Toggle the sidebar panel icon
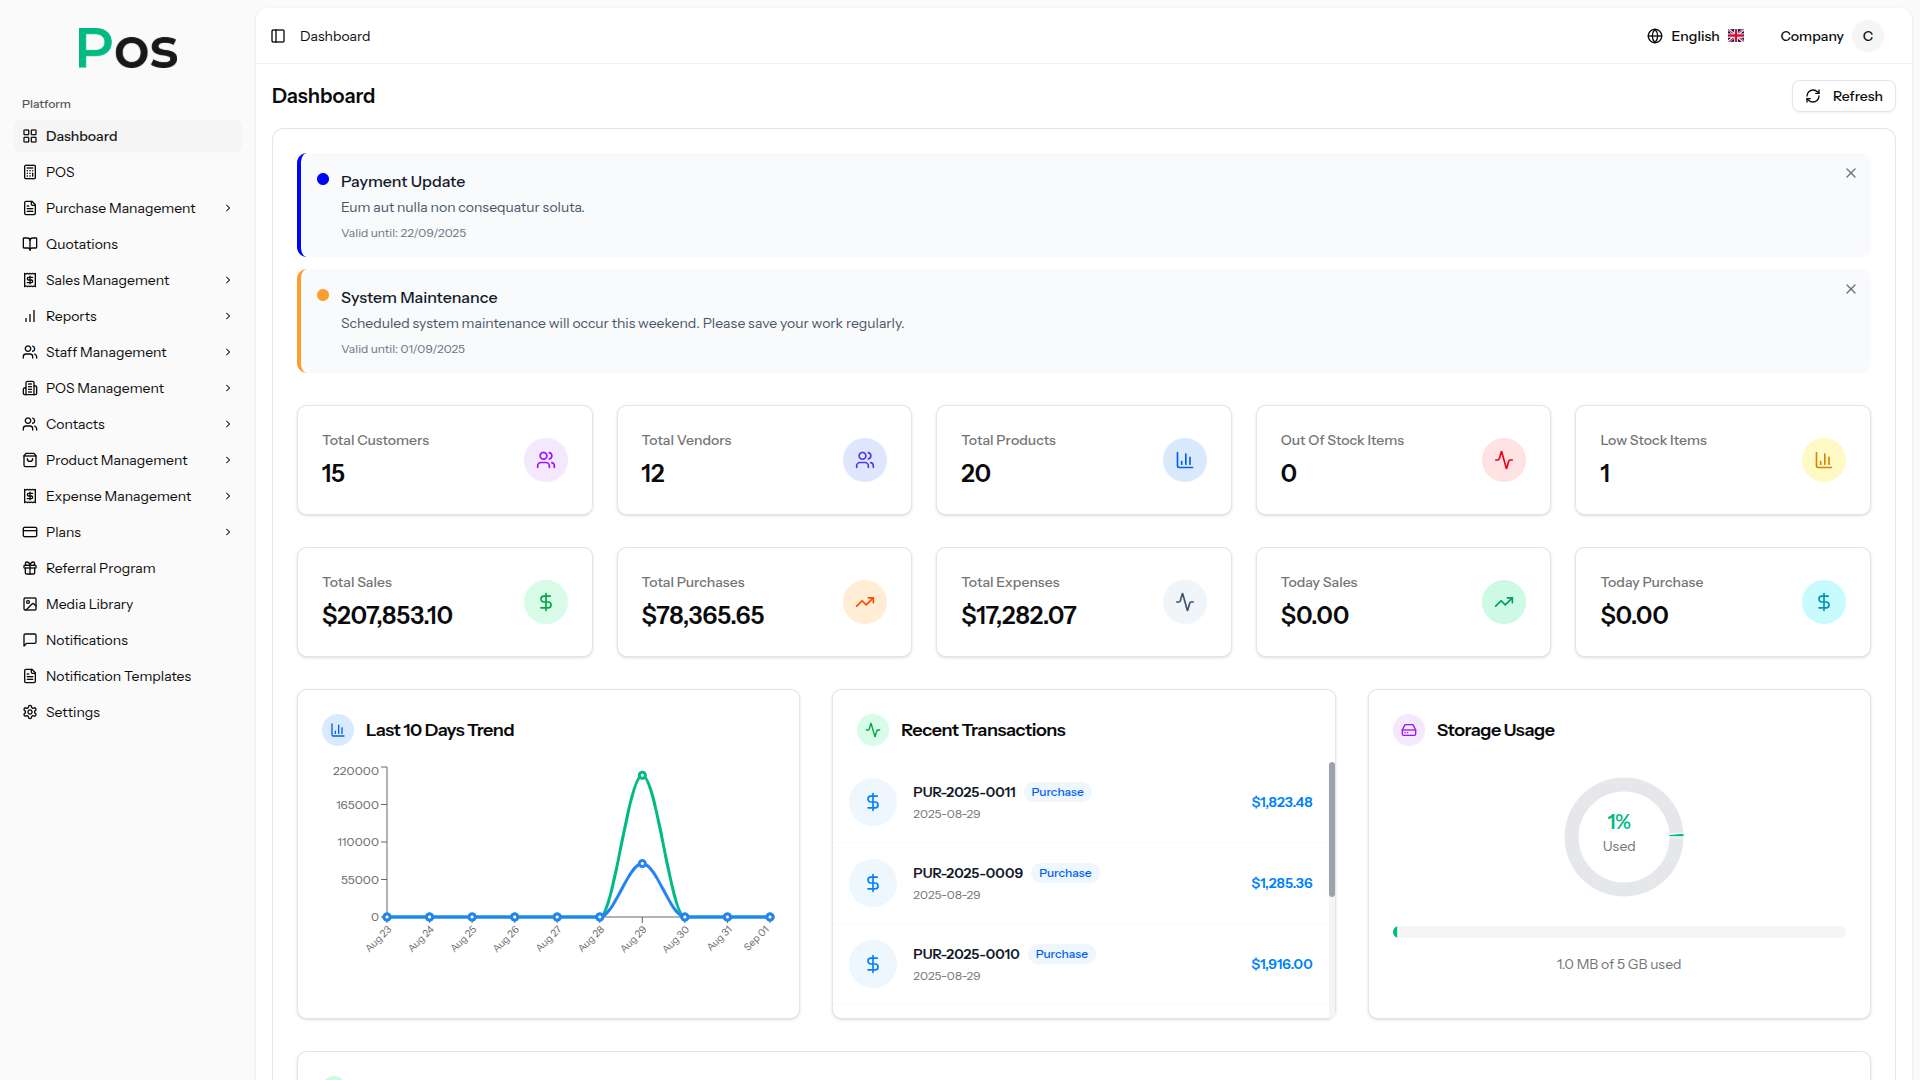This screenshot has height=1080, width=1920. [278, 36]
